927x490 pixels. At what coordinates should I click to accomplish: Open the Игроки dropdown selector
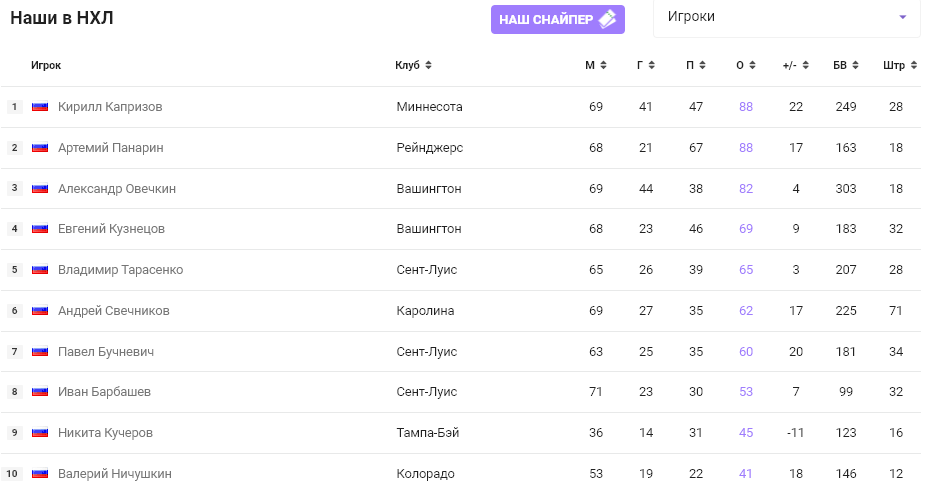coord(786,17)
